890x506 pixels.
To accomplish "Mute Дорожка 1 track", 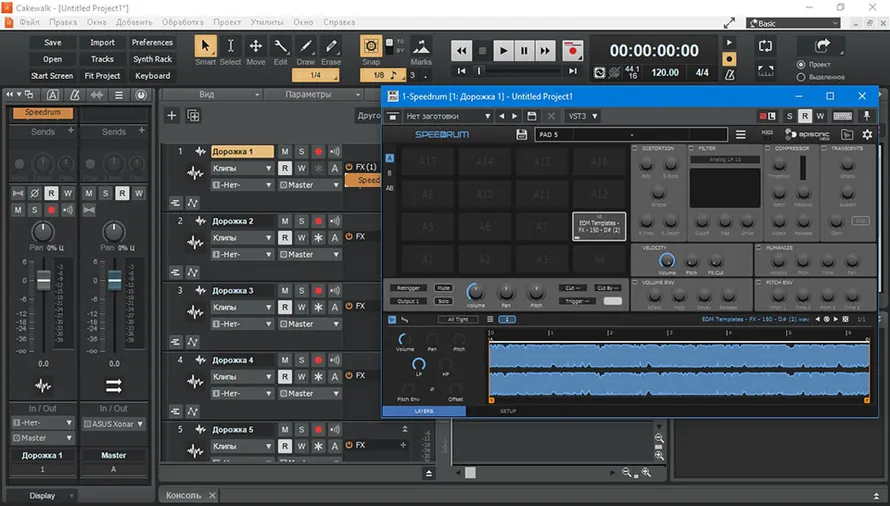I will click(285, 152).
